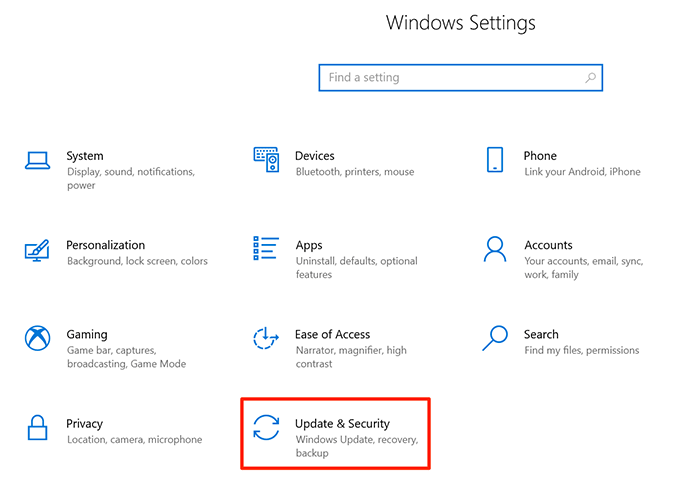The width and height of the screenshot is (680, 478).
Task: Click the Search magnifier category icon
Action: (494, 338)
